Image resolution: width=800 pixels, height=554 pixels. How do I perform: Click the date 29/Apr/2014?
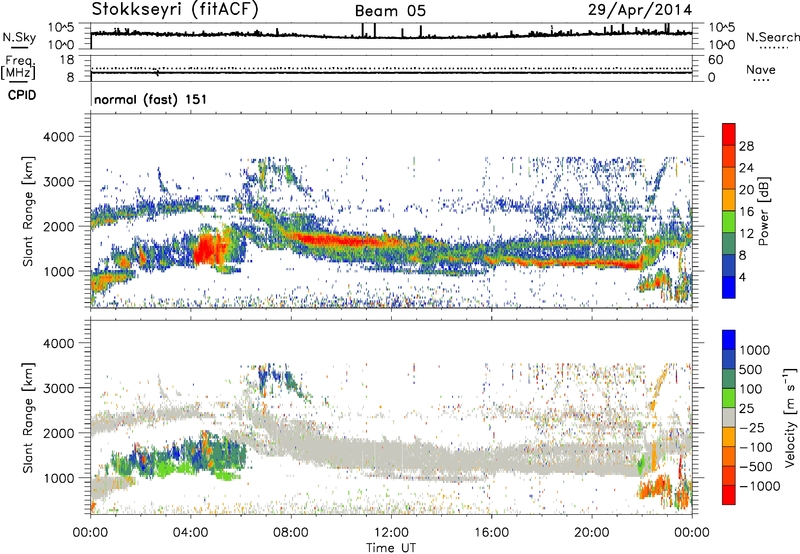(640, 10)
